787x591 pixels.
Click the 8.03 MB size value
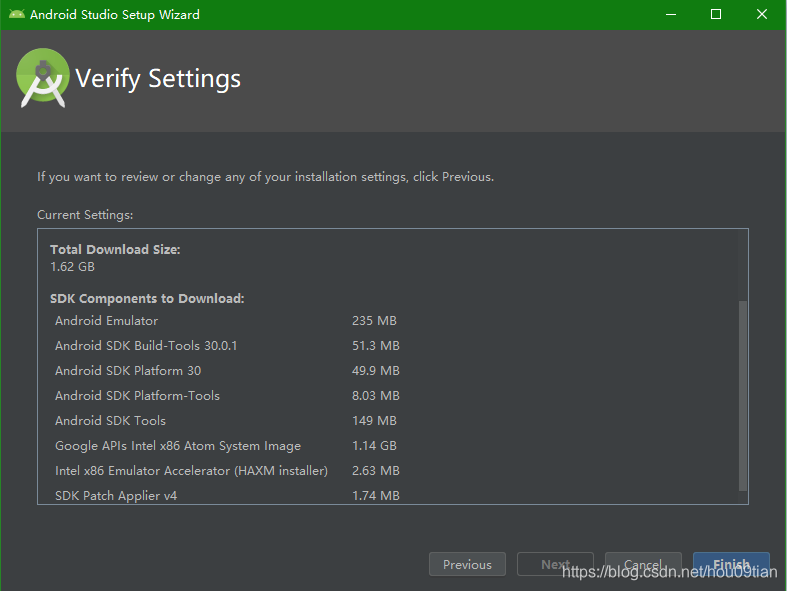[376, 396]
